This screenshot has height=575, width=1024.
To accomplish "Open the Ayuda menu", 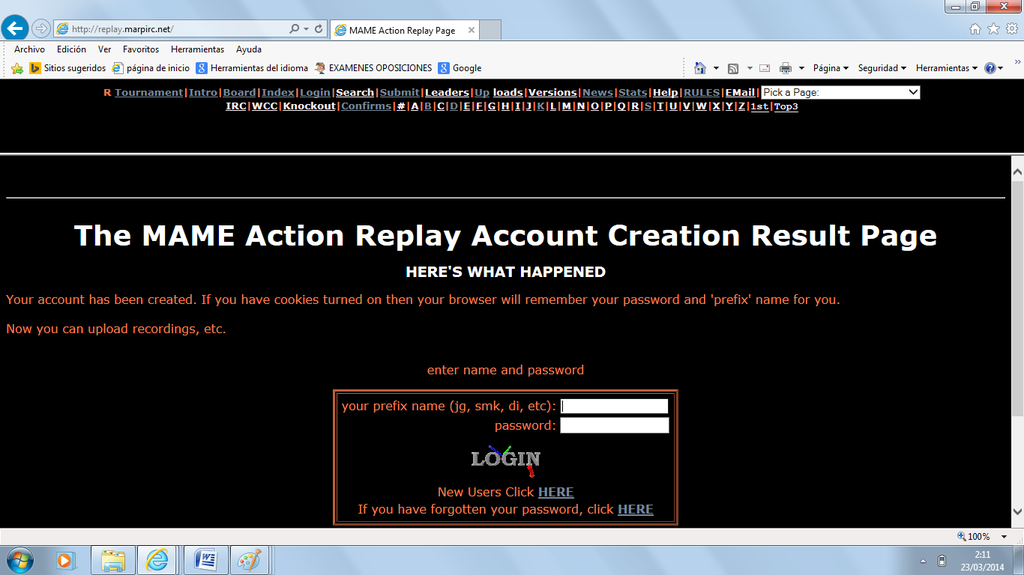I will pyautogui.click(x=249, y=49).
